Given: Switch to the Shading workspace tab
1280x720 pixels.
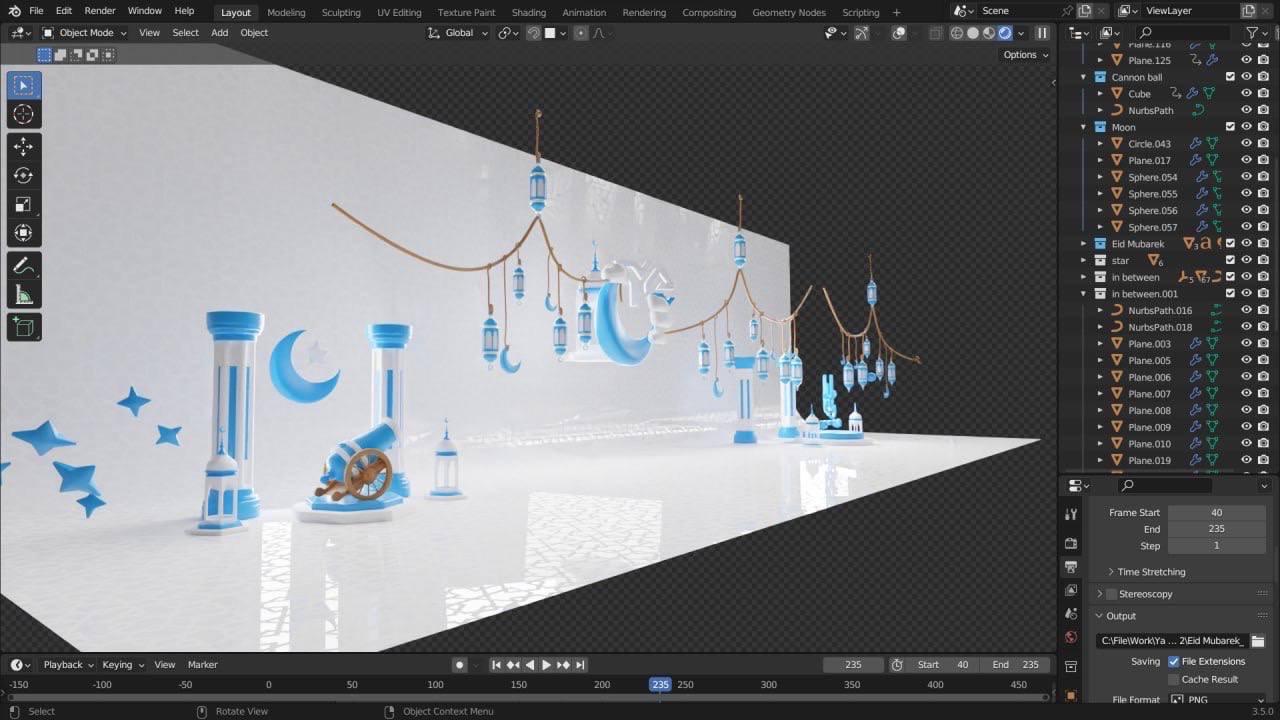Looking at the screenshot, I should coord(529,12).
